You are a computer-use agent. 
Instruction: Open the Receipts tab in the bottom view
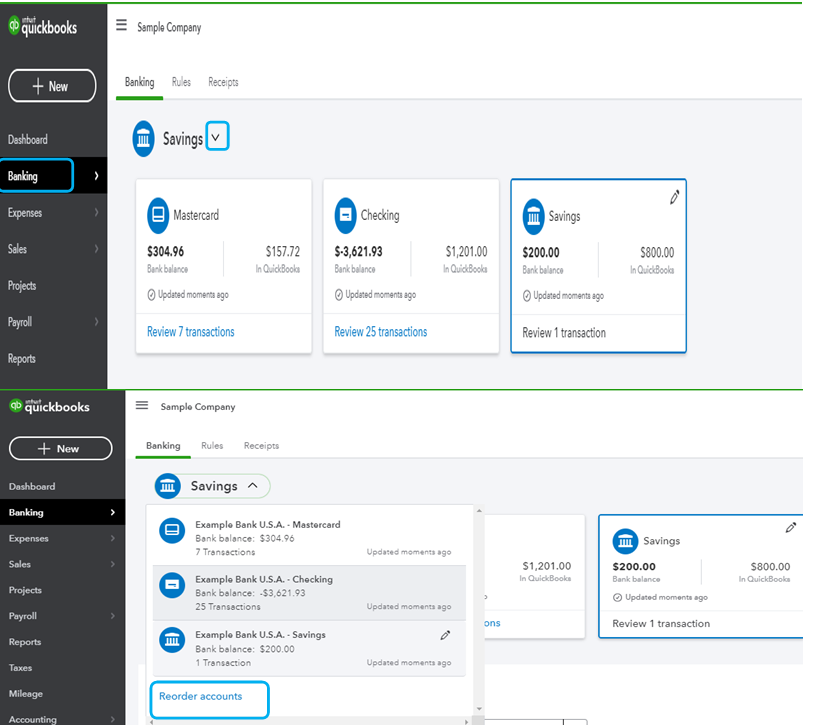[261, 446]
